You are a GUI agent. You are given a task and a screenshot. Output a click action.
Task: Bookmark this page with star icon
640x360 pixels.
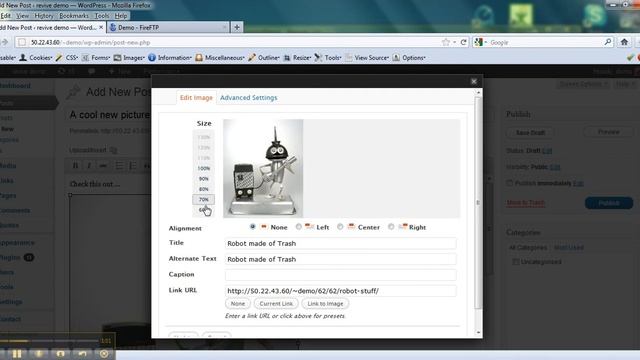[446, 42]
